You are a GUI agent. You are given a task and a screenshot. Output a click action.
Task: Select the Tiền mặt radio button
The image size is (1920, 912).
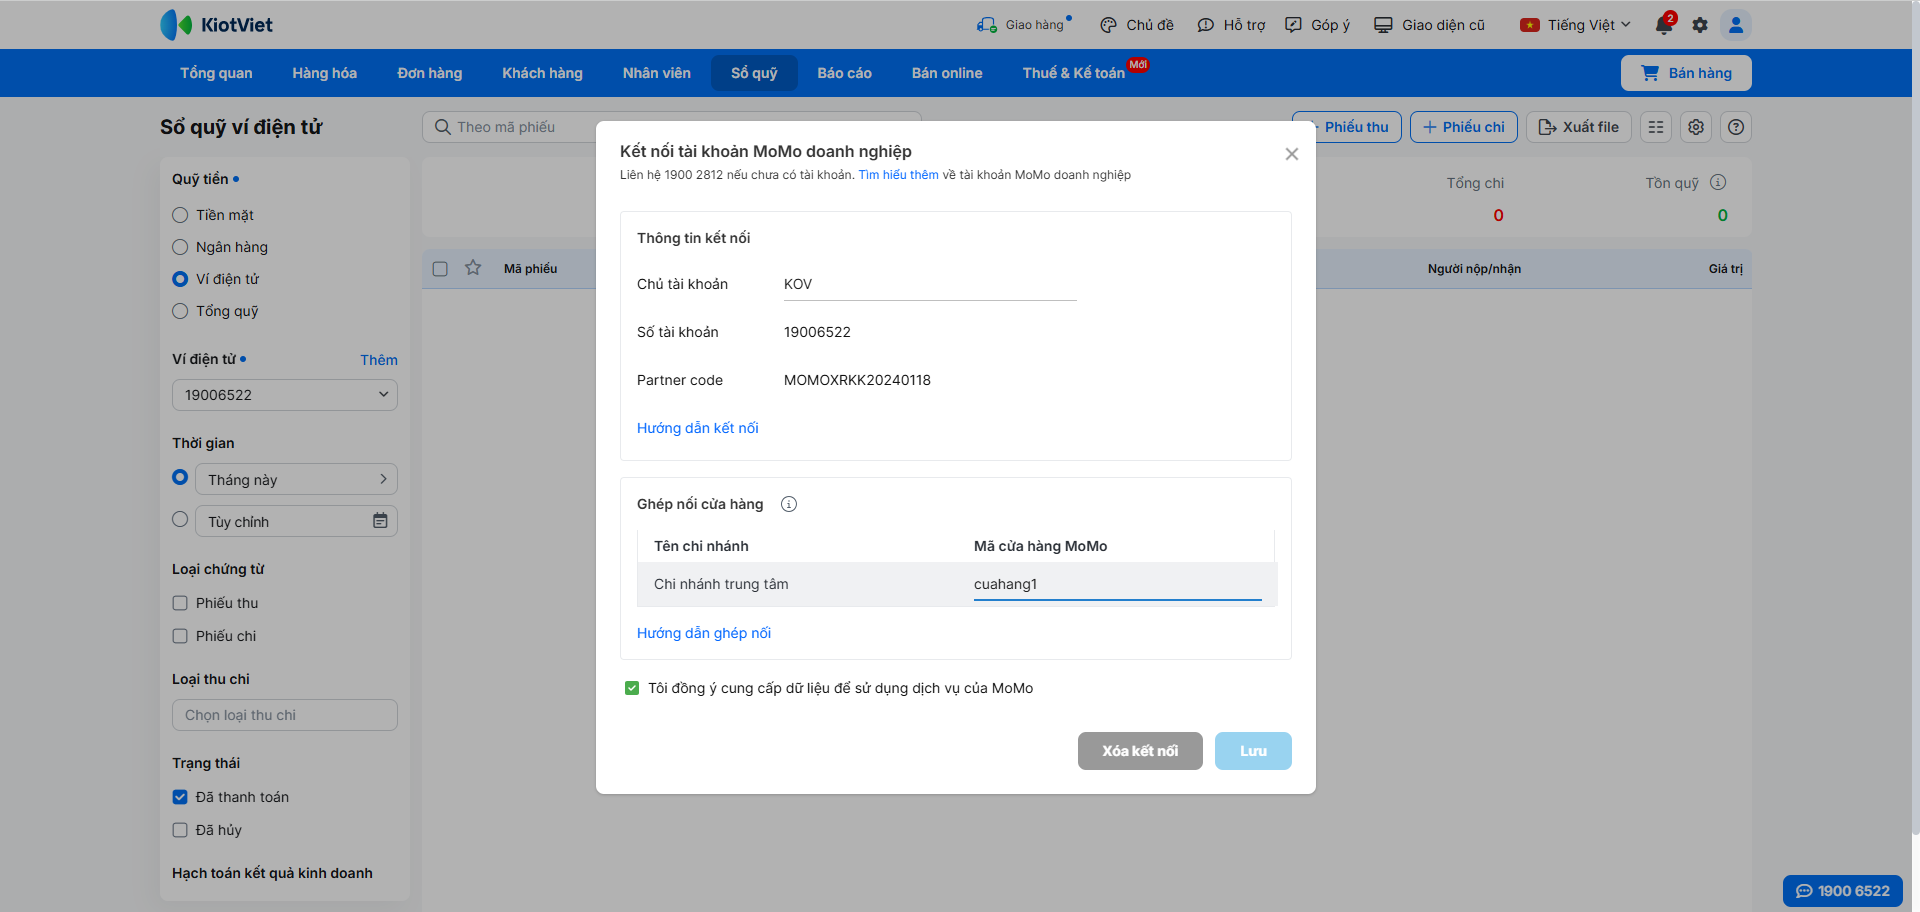(180, 215)
